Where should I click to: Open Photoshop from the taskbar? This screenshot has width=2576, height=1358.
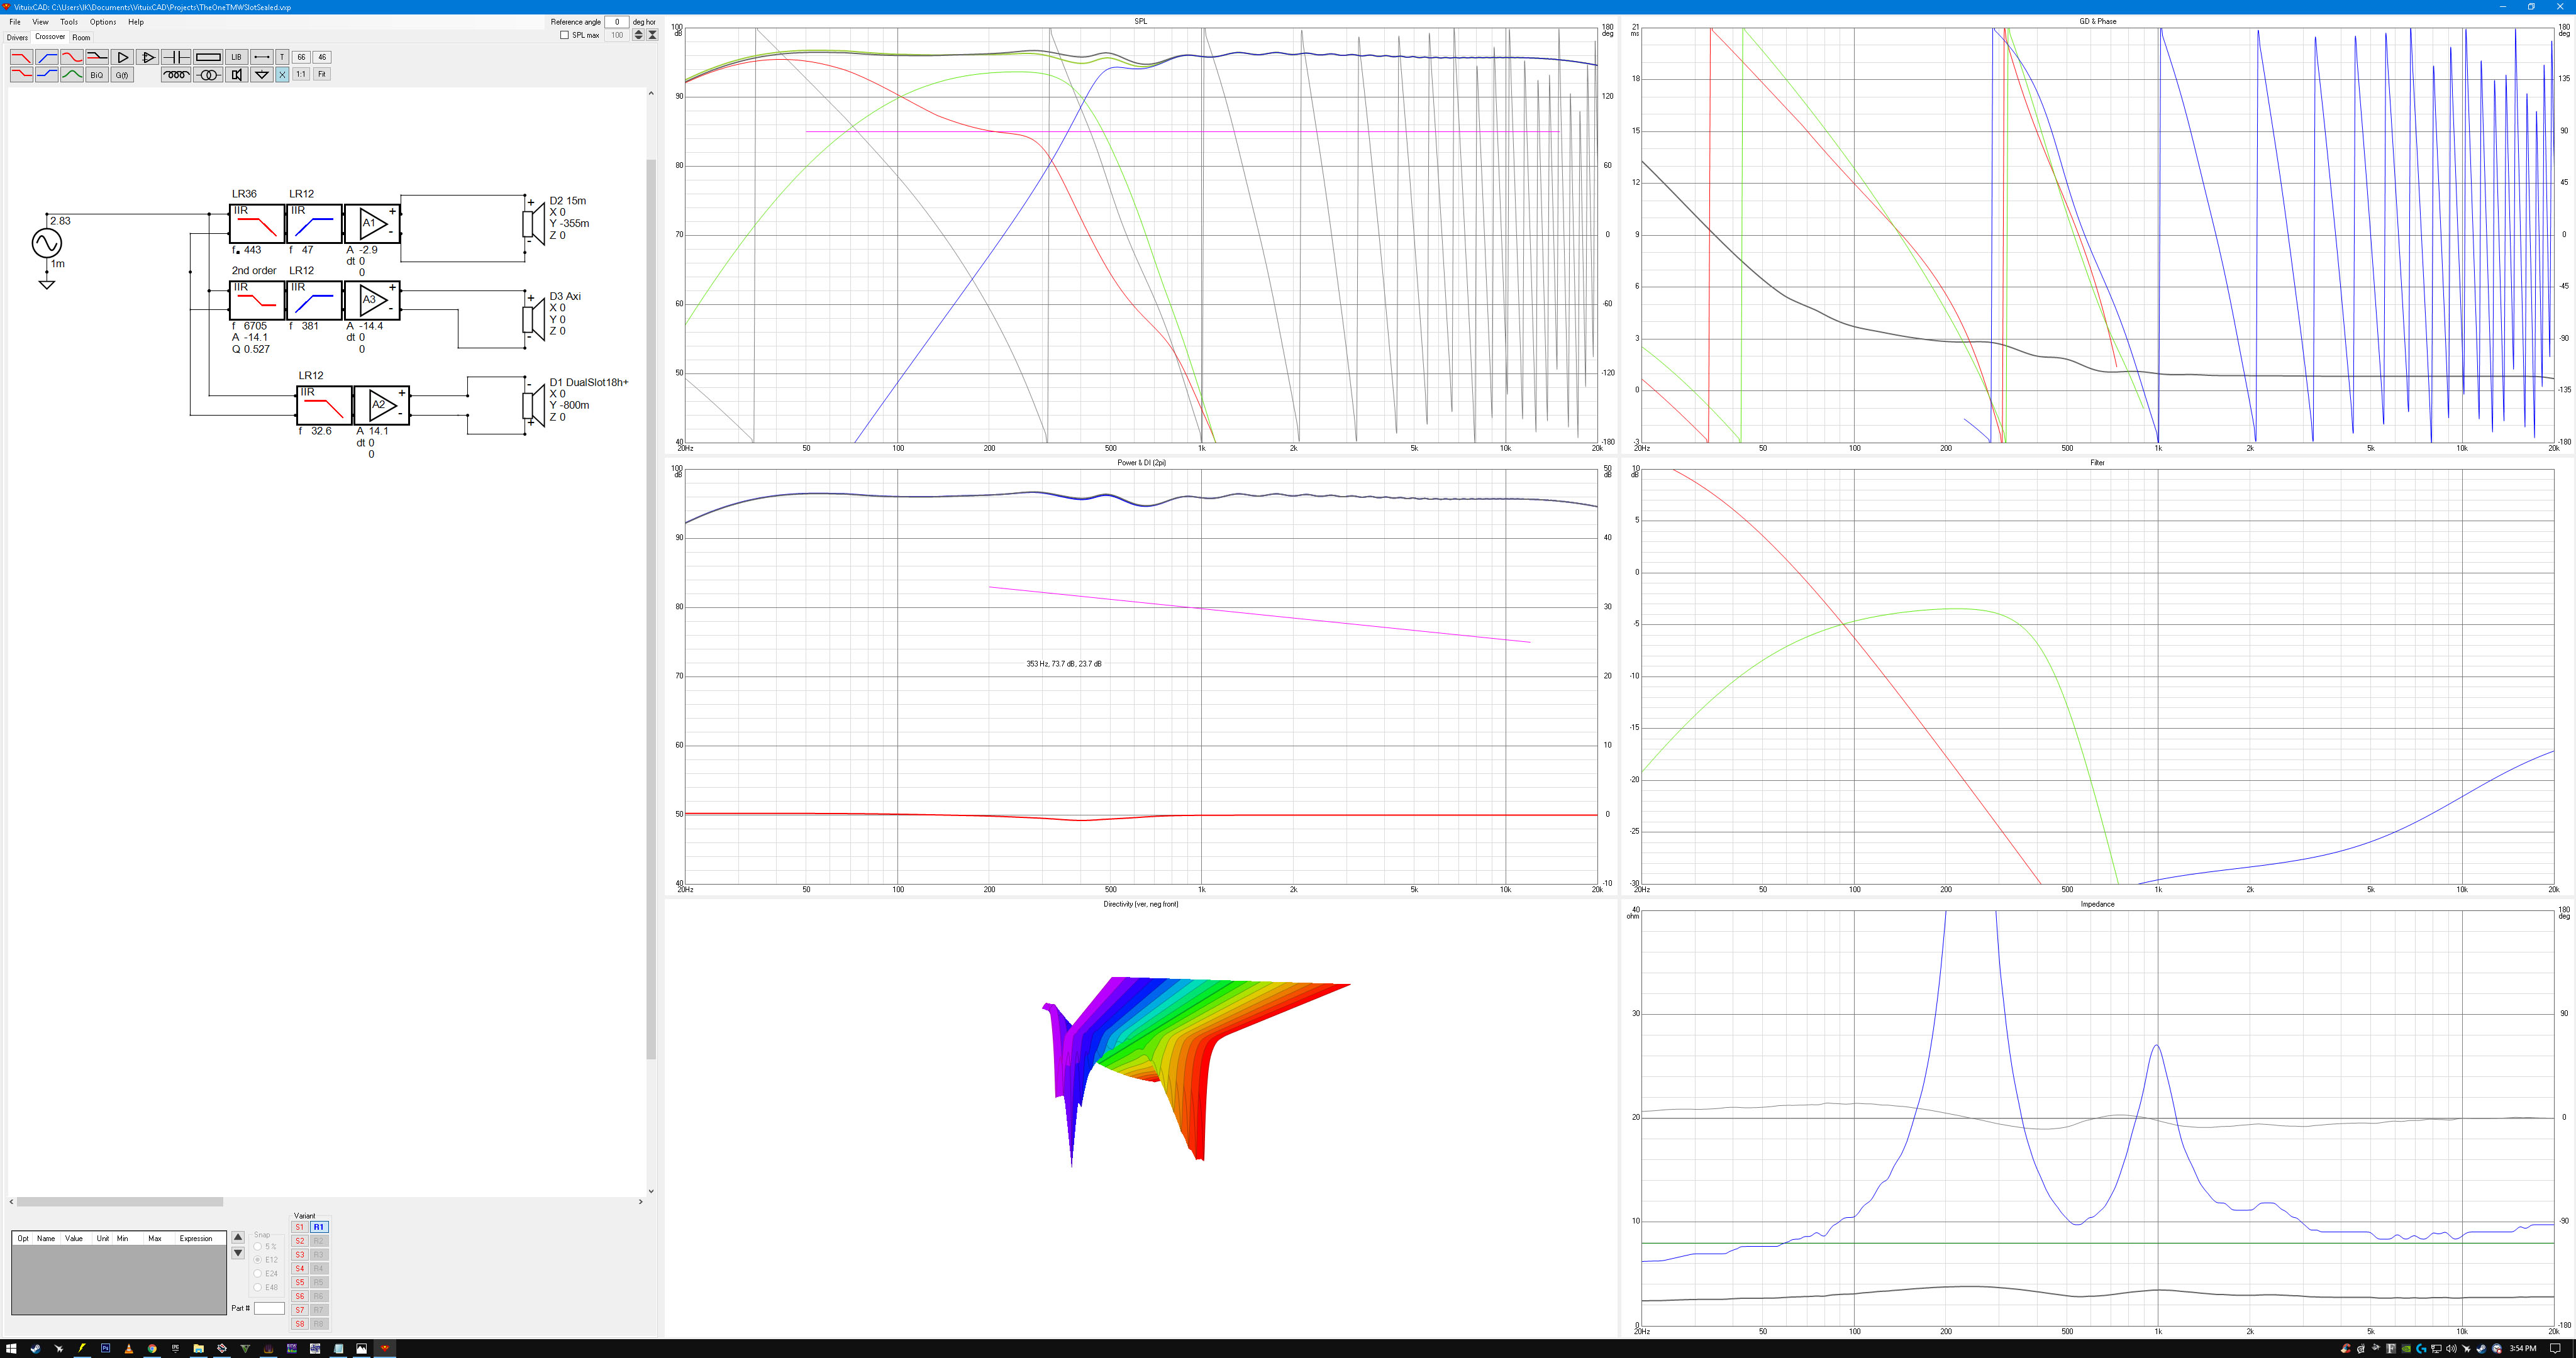[x=105, y=1349]
